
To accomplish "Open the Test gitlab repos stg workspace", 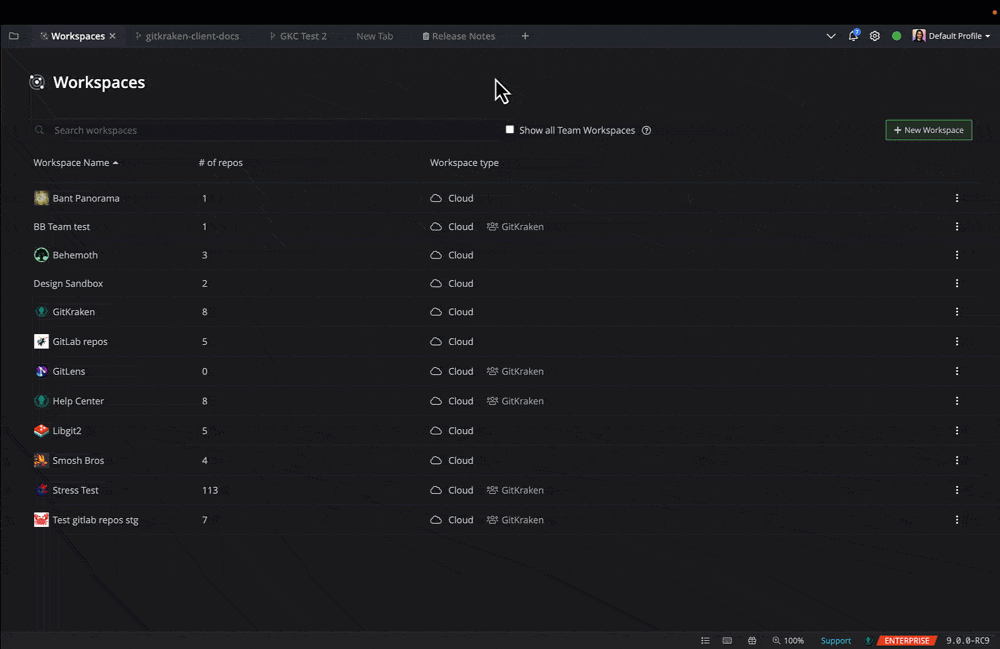I will pos(95,520).
